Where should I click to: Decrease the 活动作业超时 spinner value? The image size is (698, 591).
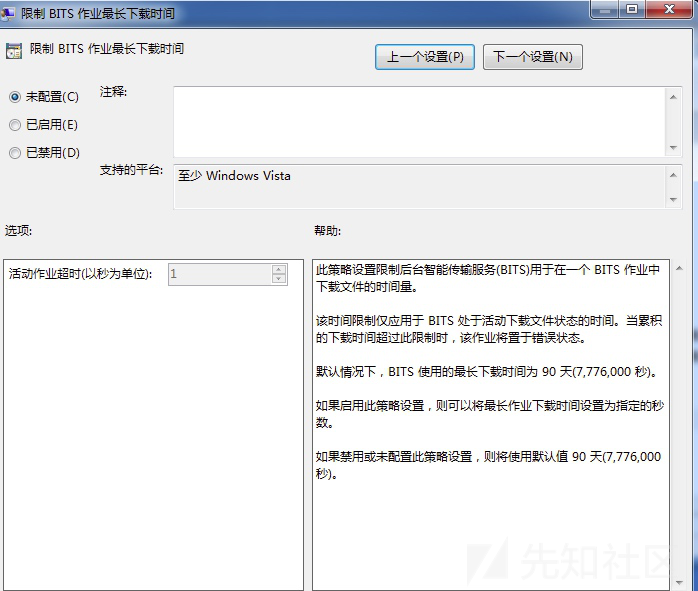pyautogui.click(x=279, y=279)
